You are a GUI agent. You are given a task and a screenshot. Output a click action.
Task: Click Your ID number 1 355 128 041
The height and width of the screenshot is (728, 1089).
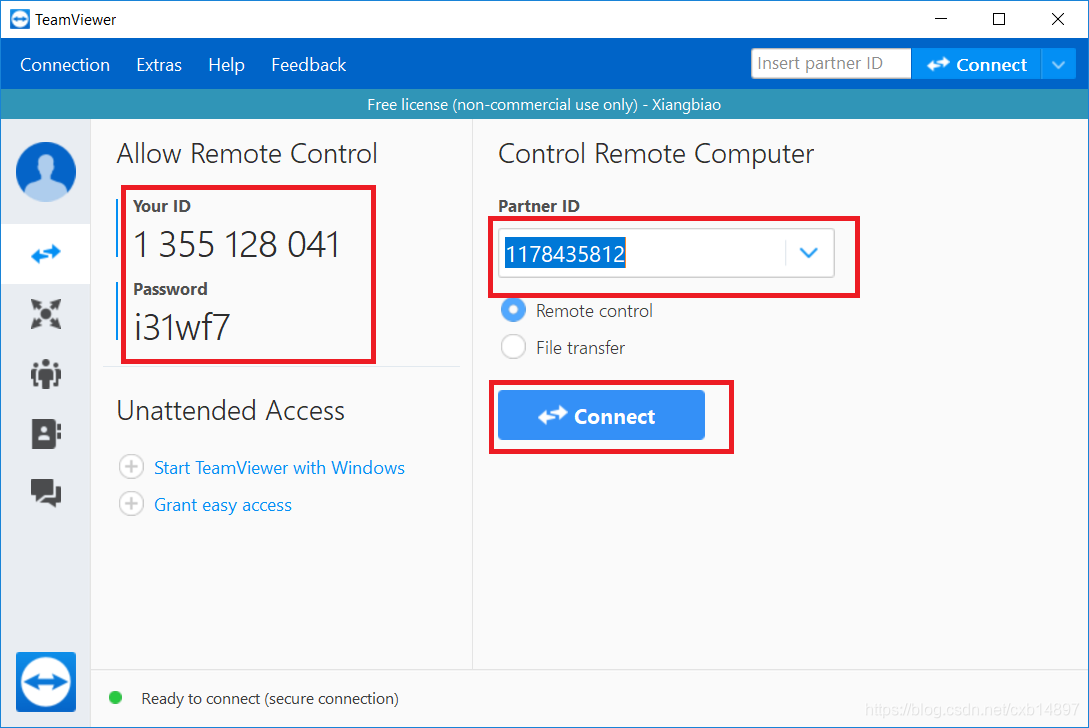pyautogui.click(x=237, y=245)
